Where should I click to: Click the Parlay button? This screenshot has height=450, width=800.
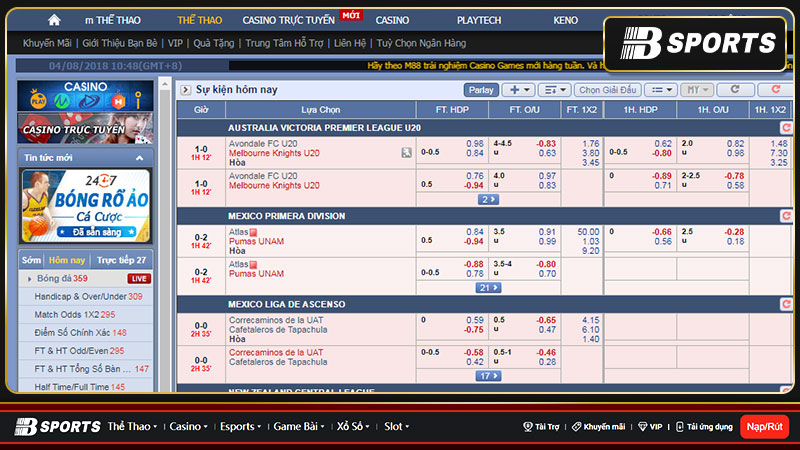(481, 90)
